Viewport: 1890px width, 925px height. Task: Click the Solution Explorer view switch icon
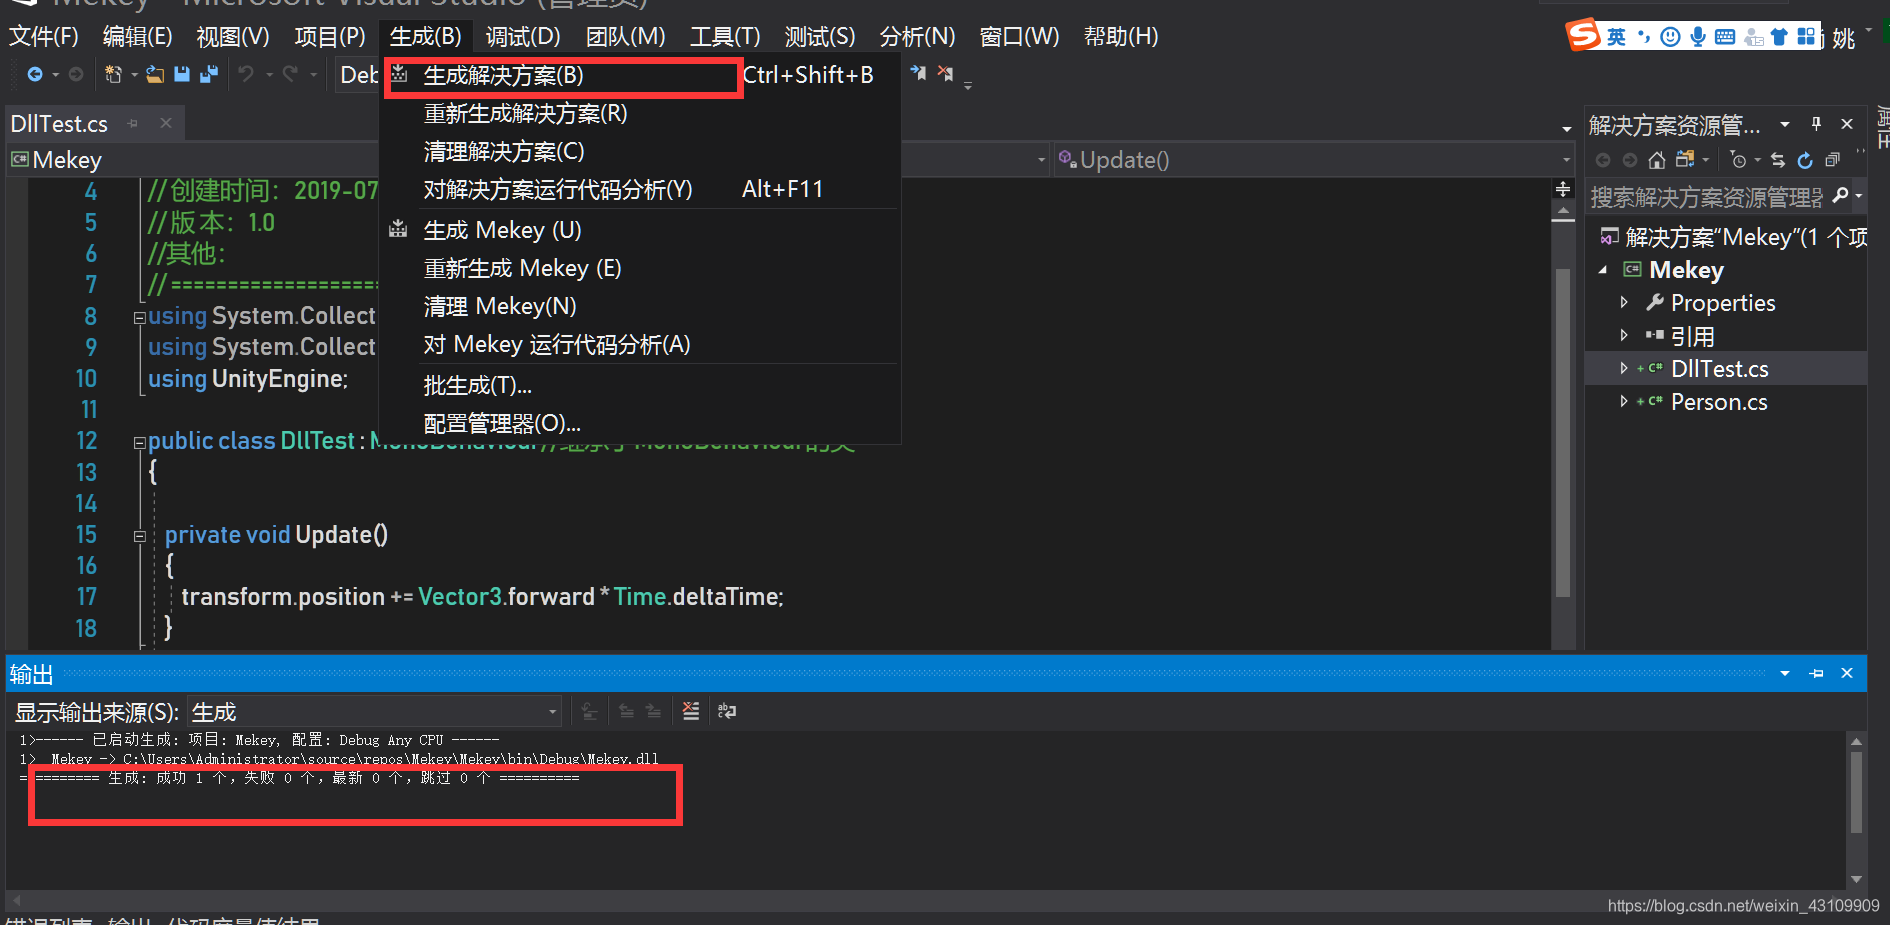point(1685,160)
